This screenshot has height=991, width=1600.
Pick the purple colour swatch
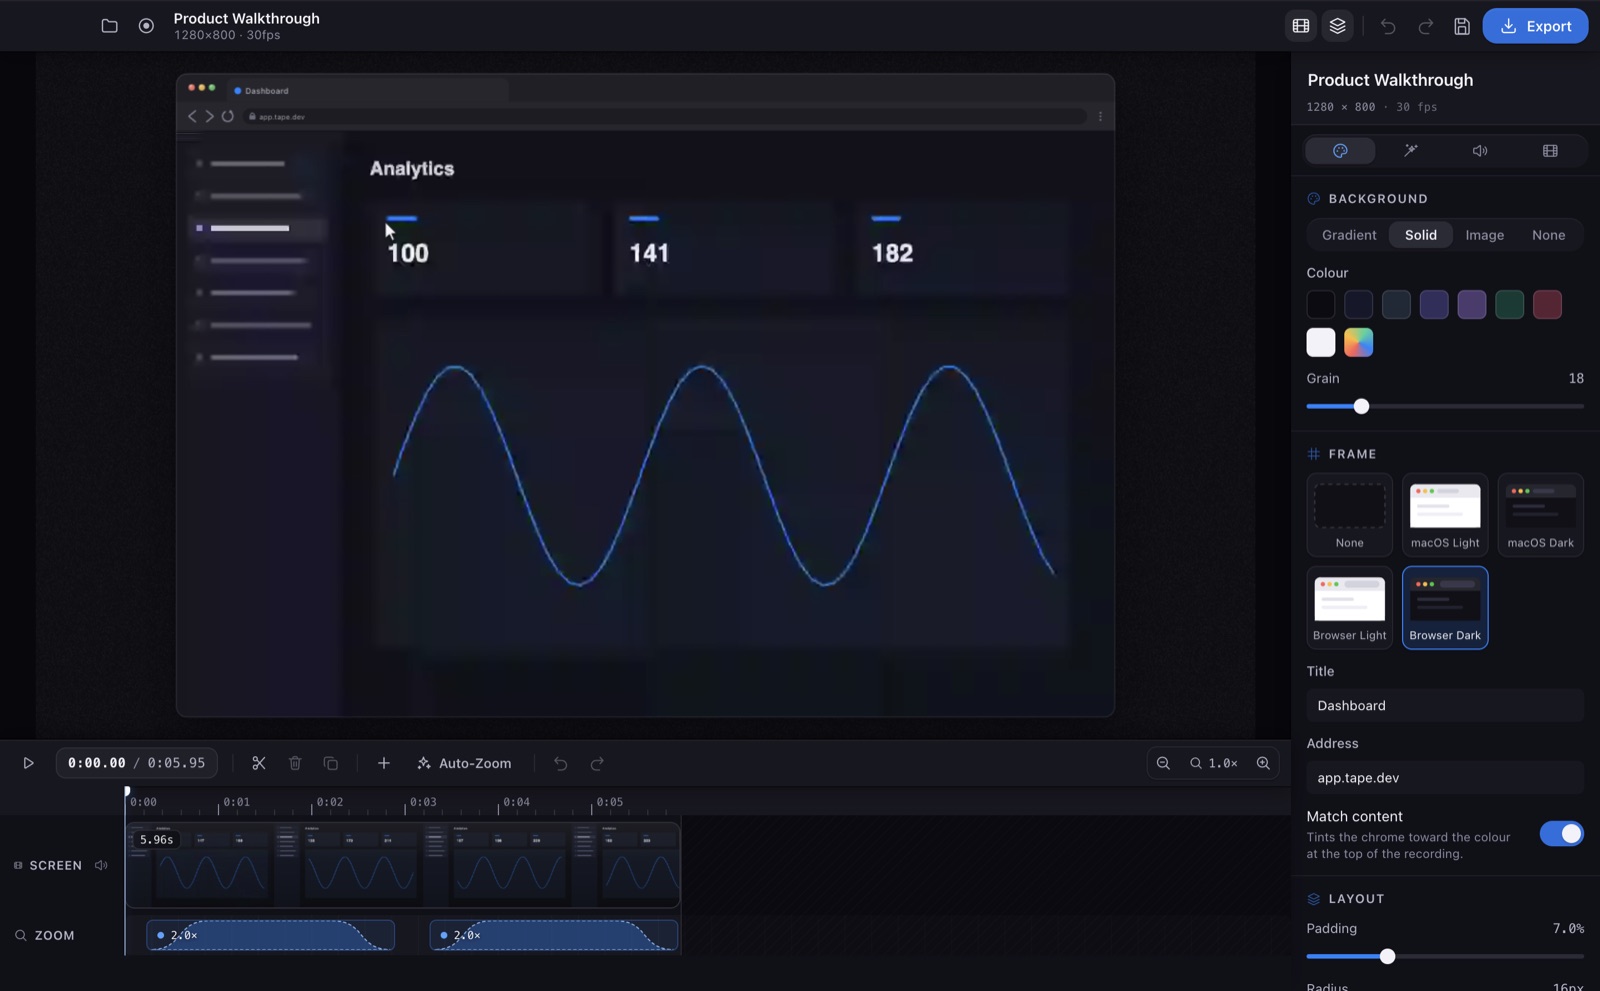1472,305
